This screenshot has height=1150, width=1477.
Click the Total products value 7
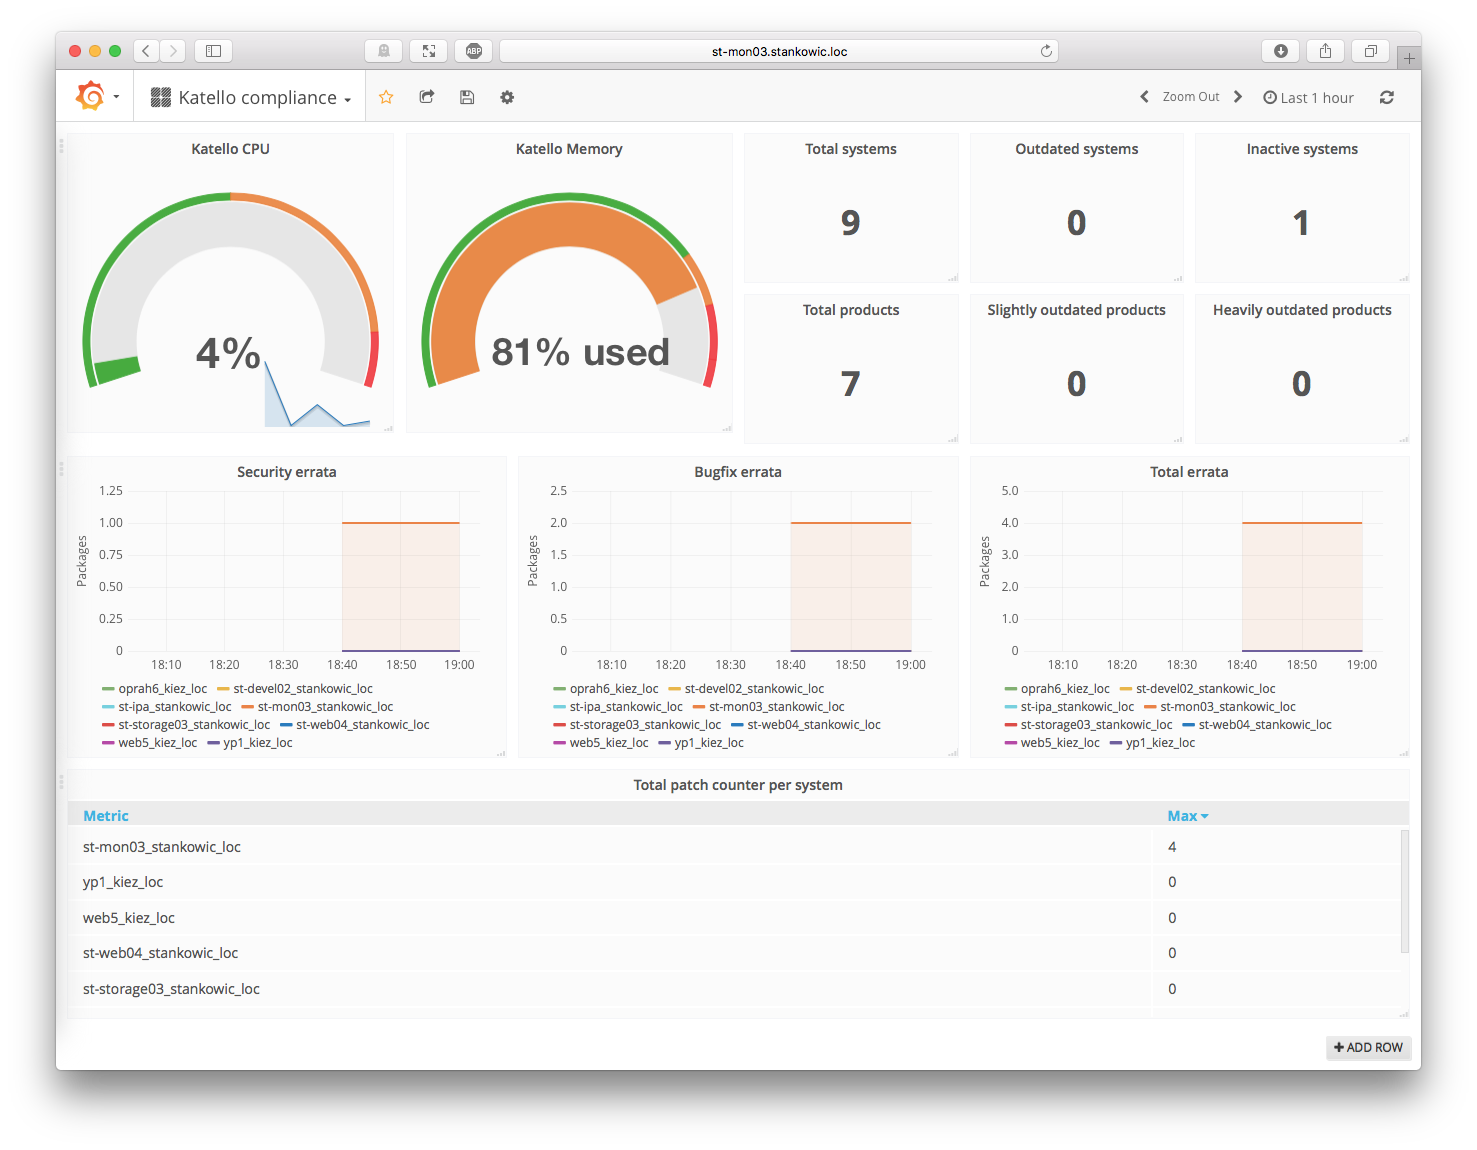[851, 383]
